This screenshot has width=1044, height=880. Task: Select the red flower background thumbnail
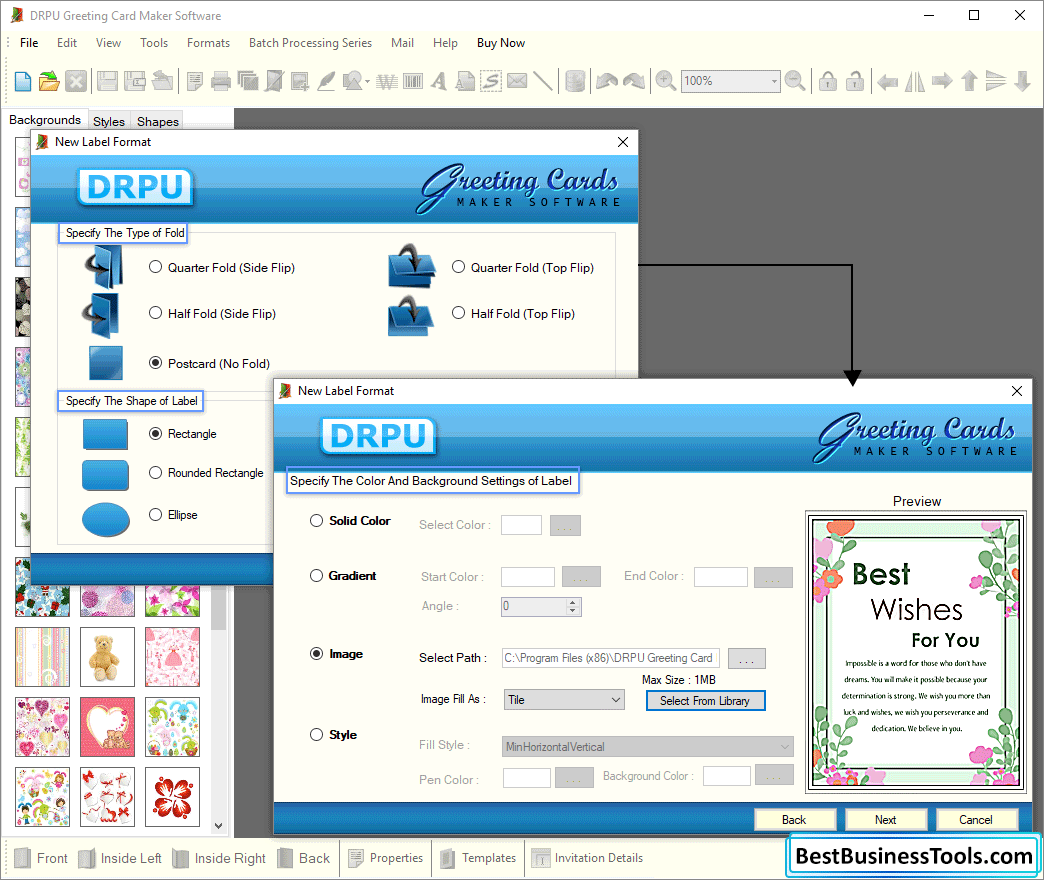point(172,797)
